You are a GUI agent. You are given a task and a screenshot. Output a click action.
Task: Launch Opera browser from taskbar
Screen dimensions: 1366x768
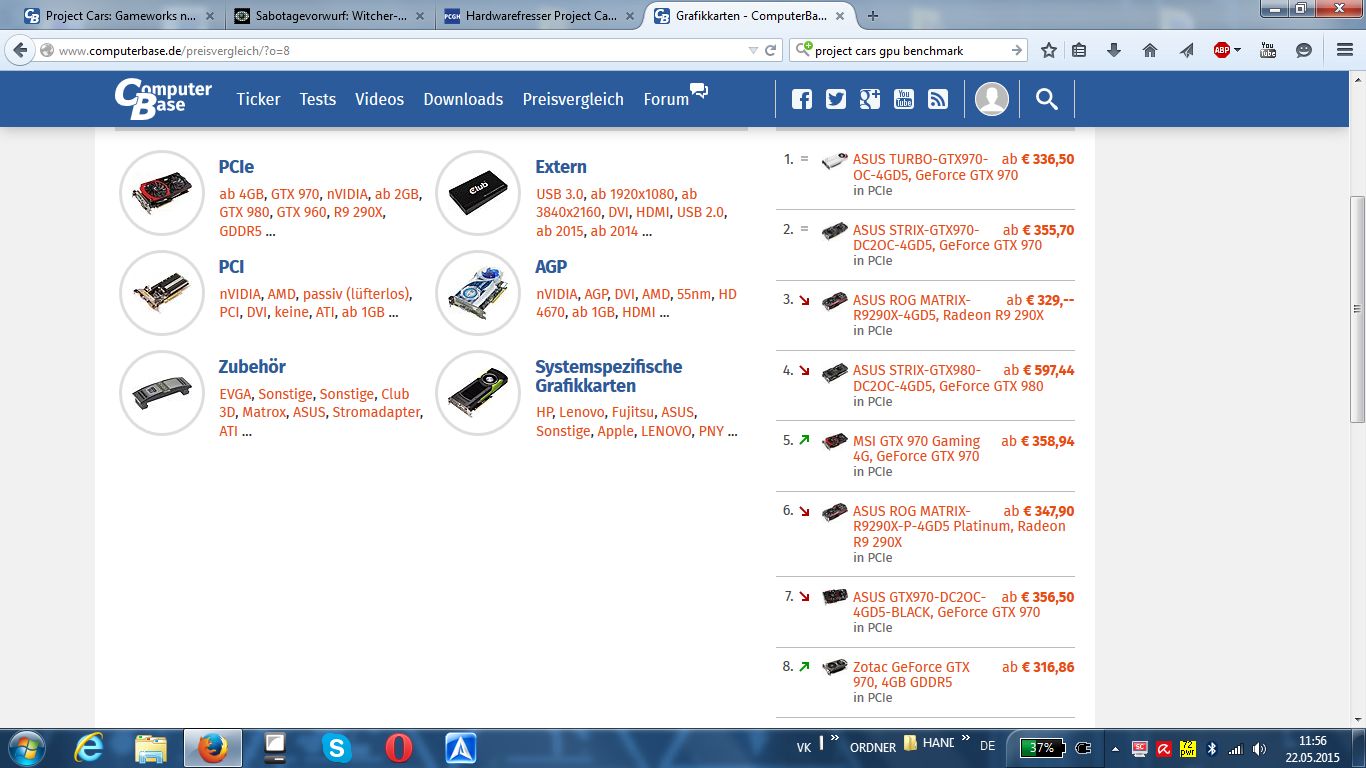(x=399, y=748)
